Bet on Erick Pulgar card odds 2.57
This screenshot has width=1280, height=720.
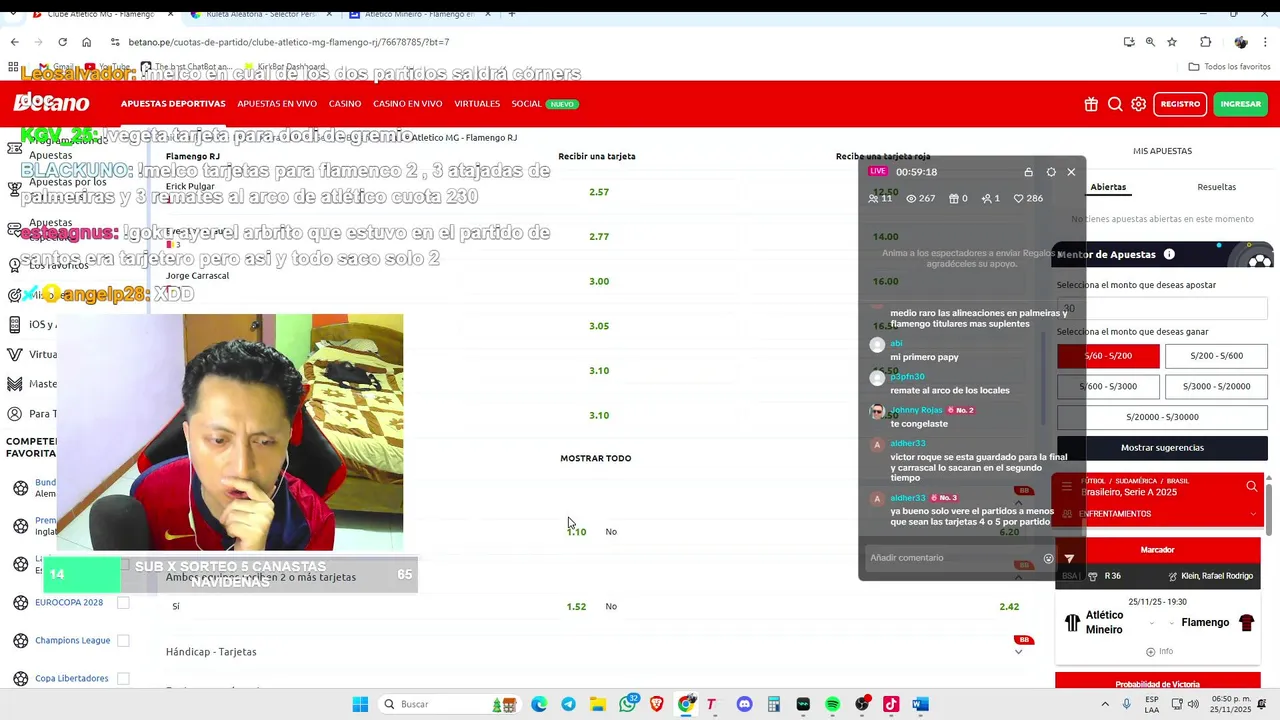point(599,192)
